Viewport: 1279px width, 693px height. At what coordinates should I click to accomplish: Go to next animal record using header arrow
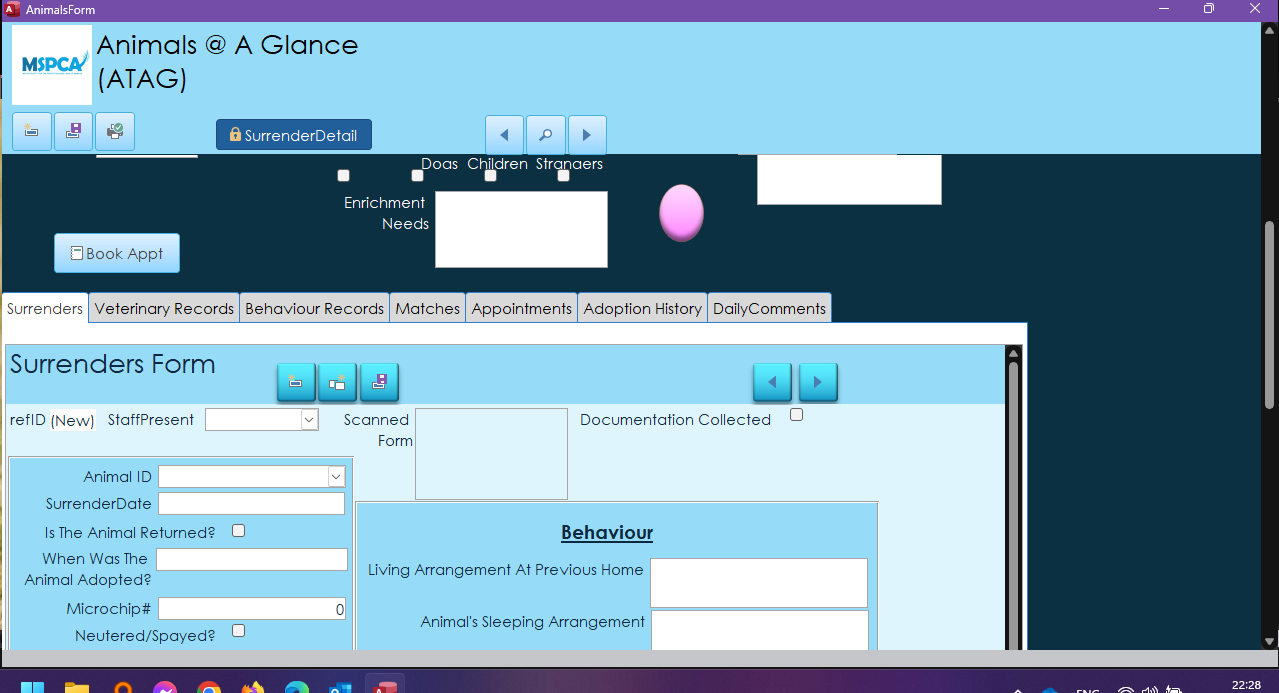pyautogui.click(x=587, y=135)
